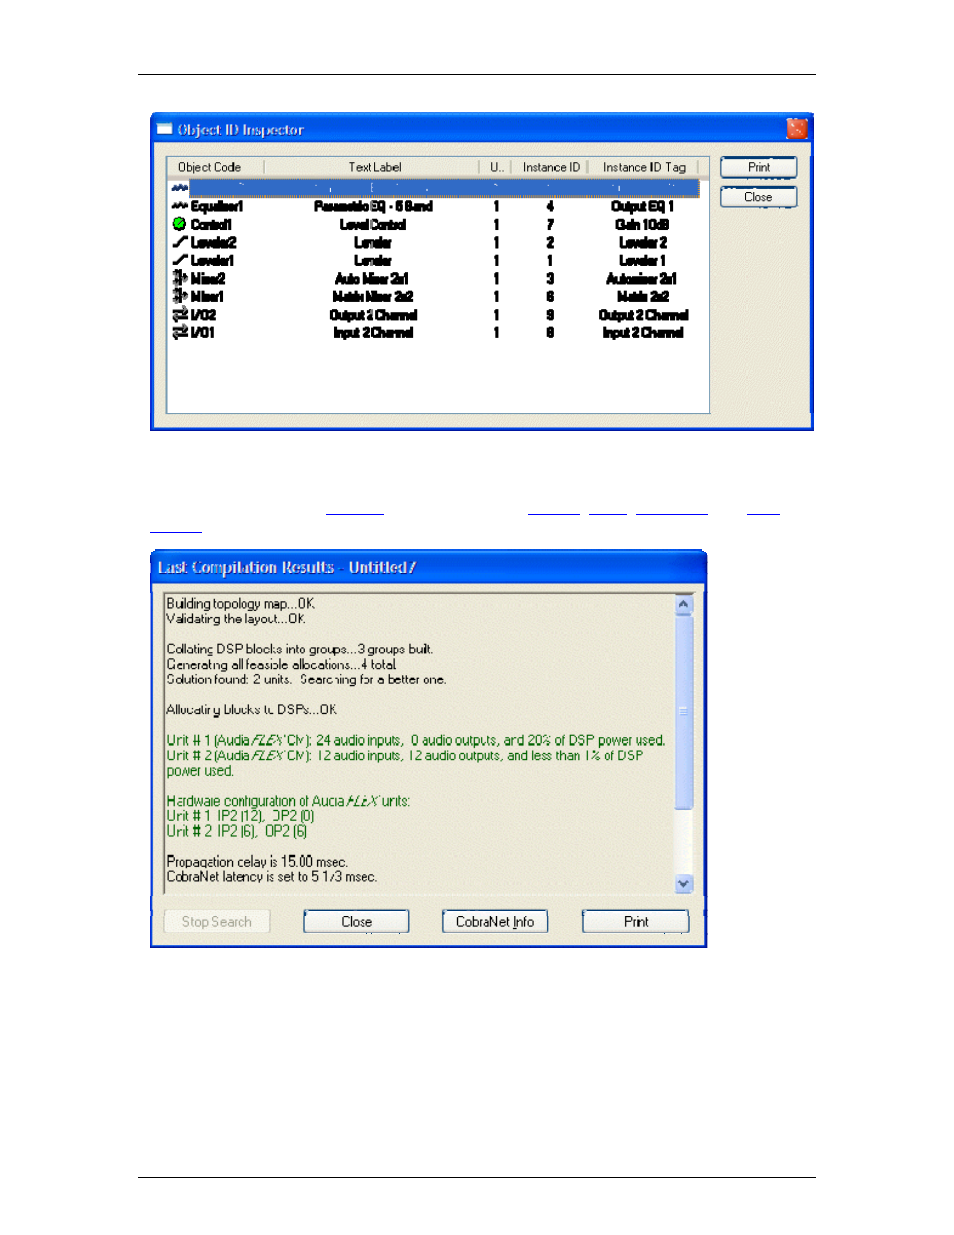Click the Propagation delay is 15.00 msec line

pos(257,861)
